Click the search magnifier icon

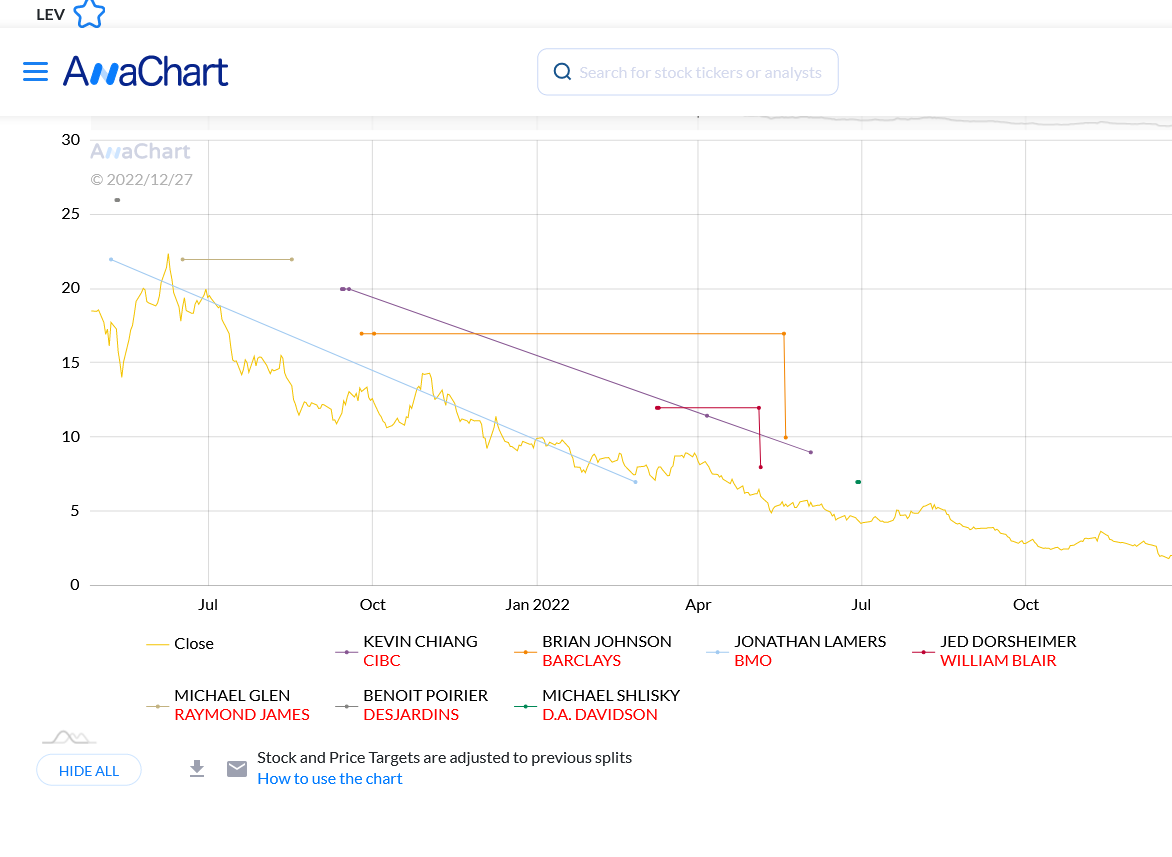pyautogui.click(x=562, y=72)
